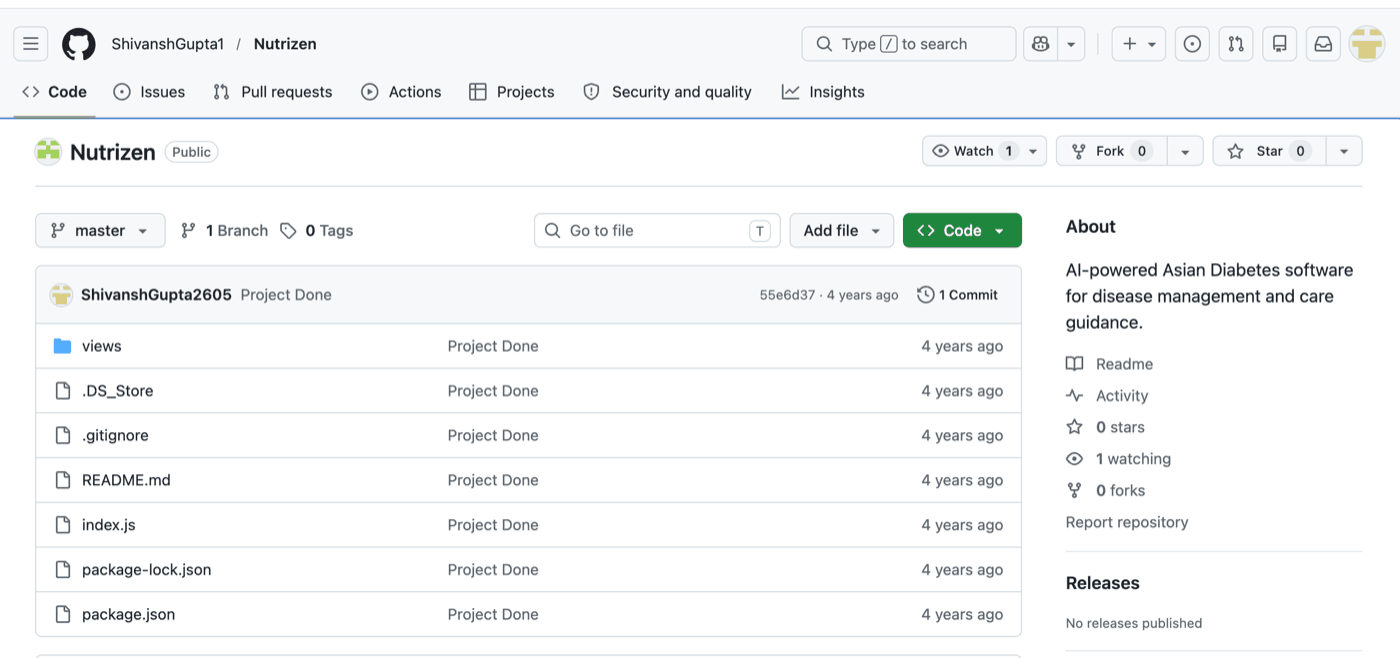This screenshot has width=1400, height=658.
Task: Switch to the Pull requests tab
Action: click(273, 92)
